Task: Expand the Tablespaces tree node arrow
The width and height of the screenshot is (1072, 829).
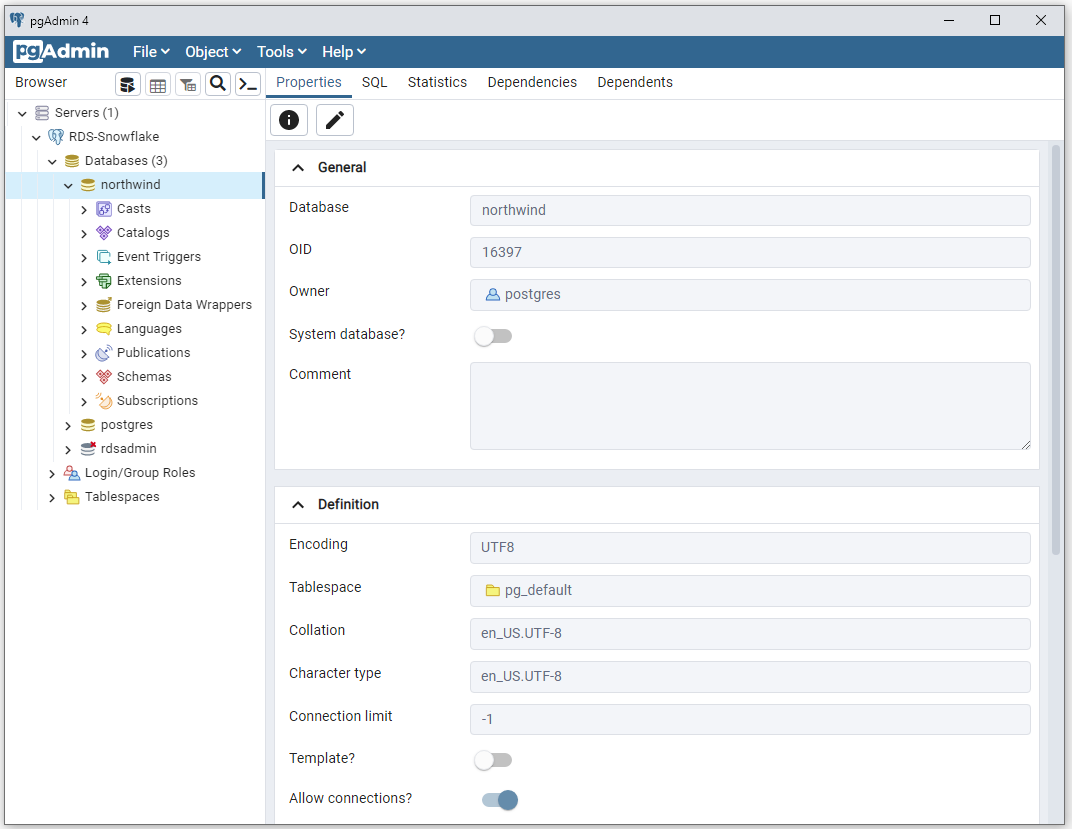Action: click(53, 498)
